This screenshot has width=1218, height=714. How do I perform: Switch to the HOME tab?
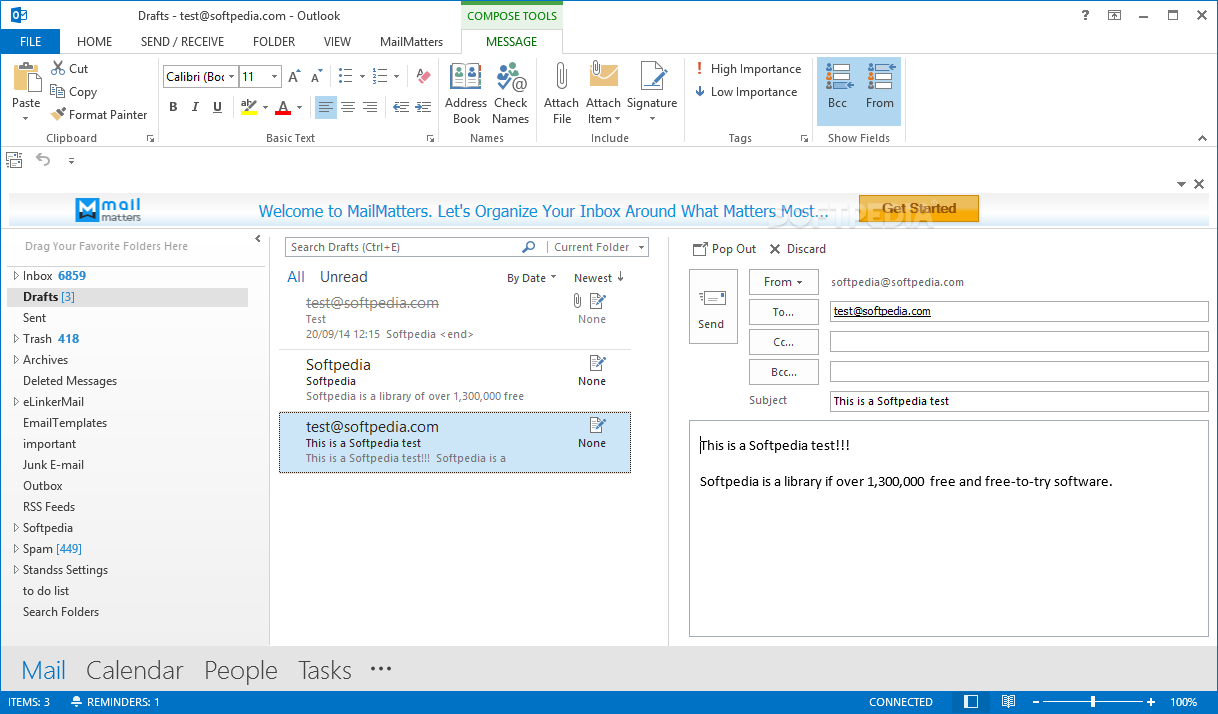(x=95, y=42)
